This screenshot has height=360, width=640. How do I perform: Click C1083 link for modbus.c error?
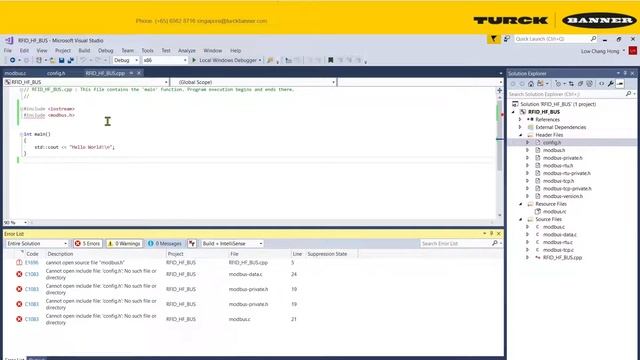tap(31, 319)
